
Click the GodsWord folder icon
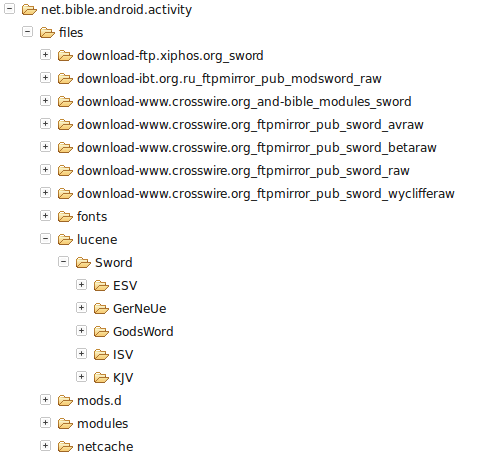coord(101,332)
